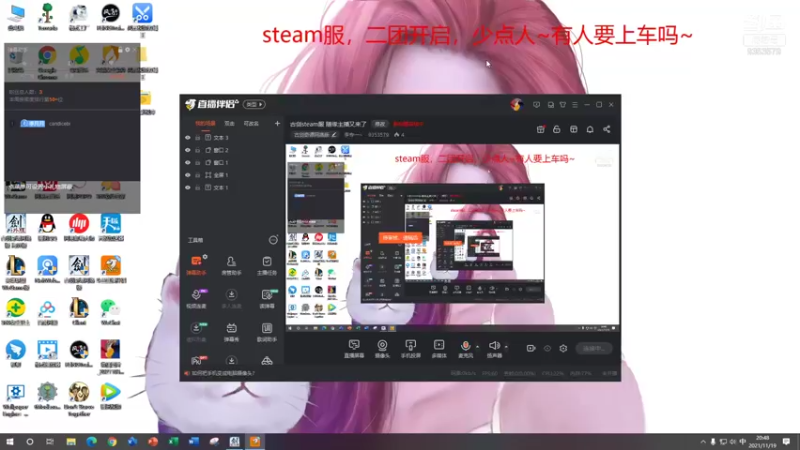The height and width of the screenshot is (450, 800).
Task: Expand microphone volume options arrow
Action: coord(478,347)
